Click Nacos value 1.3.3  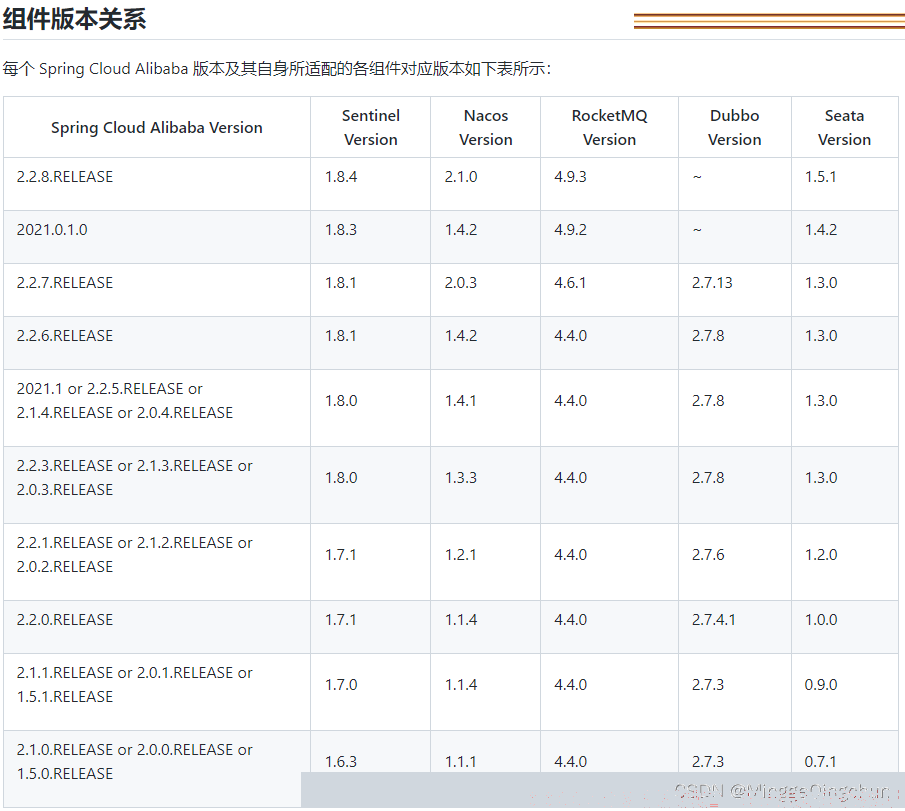[x=461, y=478]
